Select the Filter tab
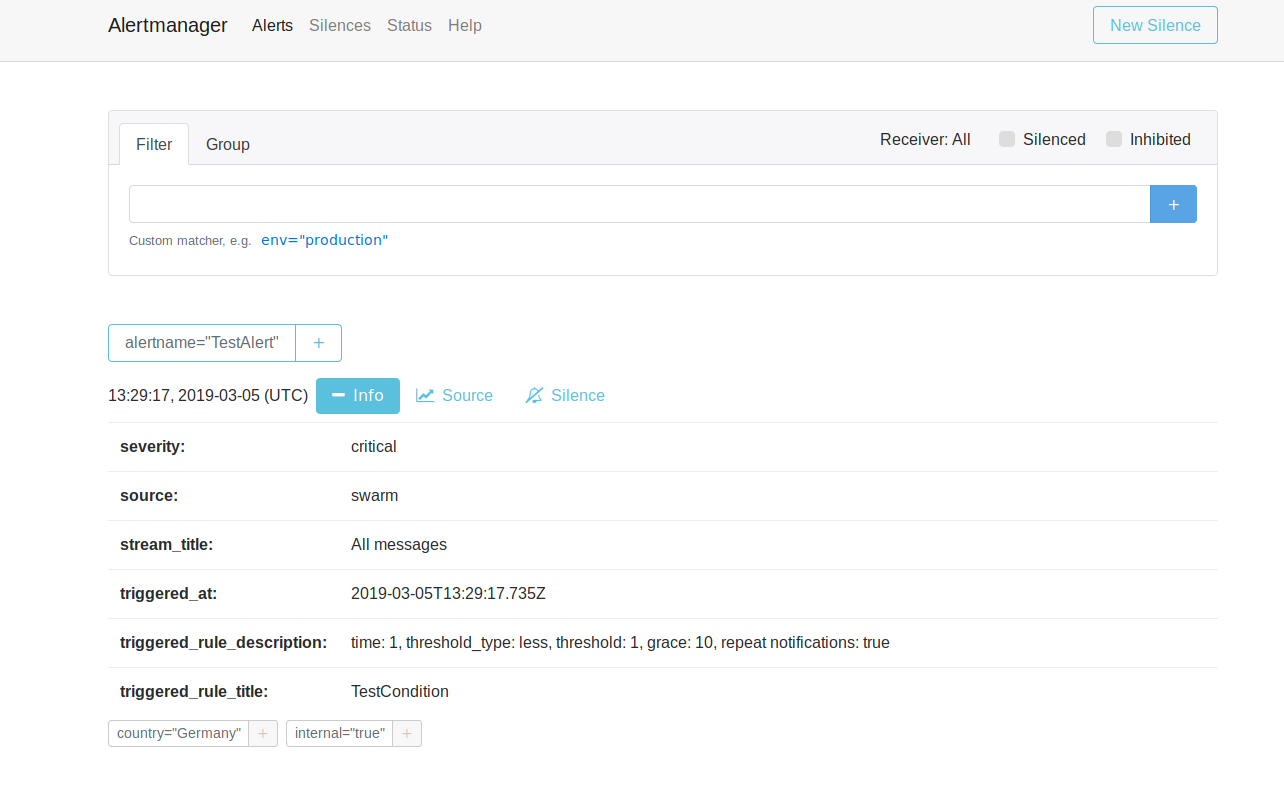Image resolution: width=1284 pixels, height=805 pixels. 154,145
